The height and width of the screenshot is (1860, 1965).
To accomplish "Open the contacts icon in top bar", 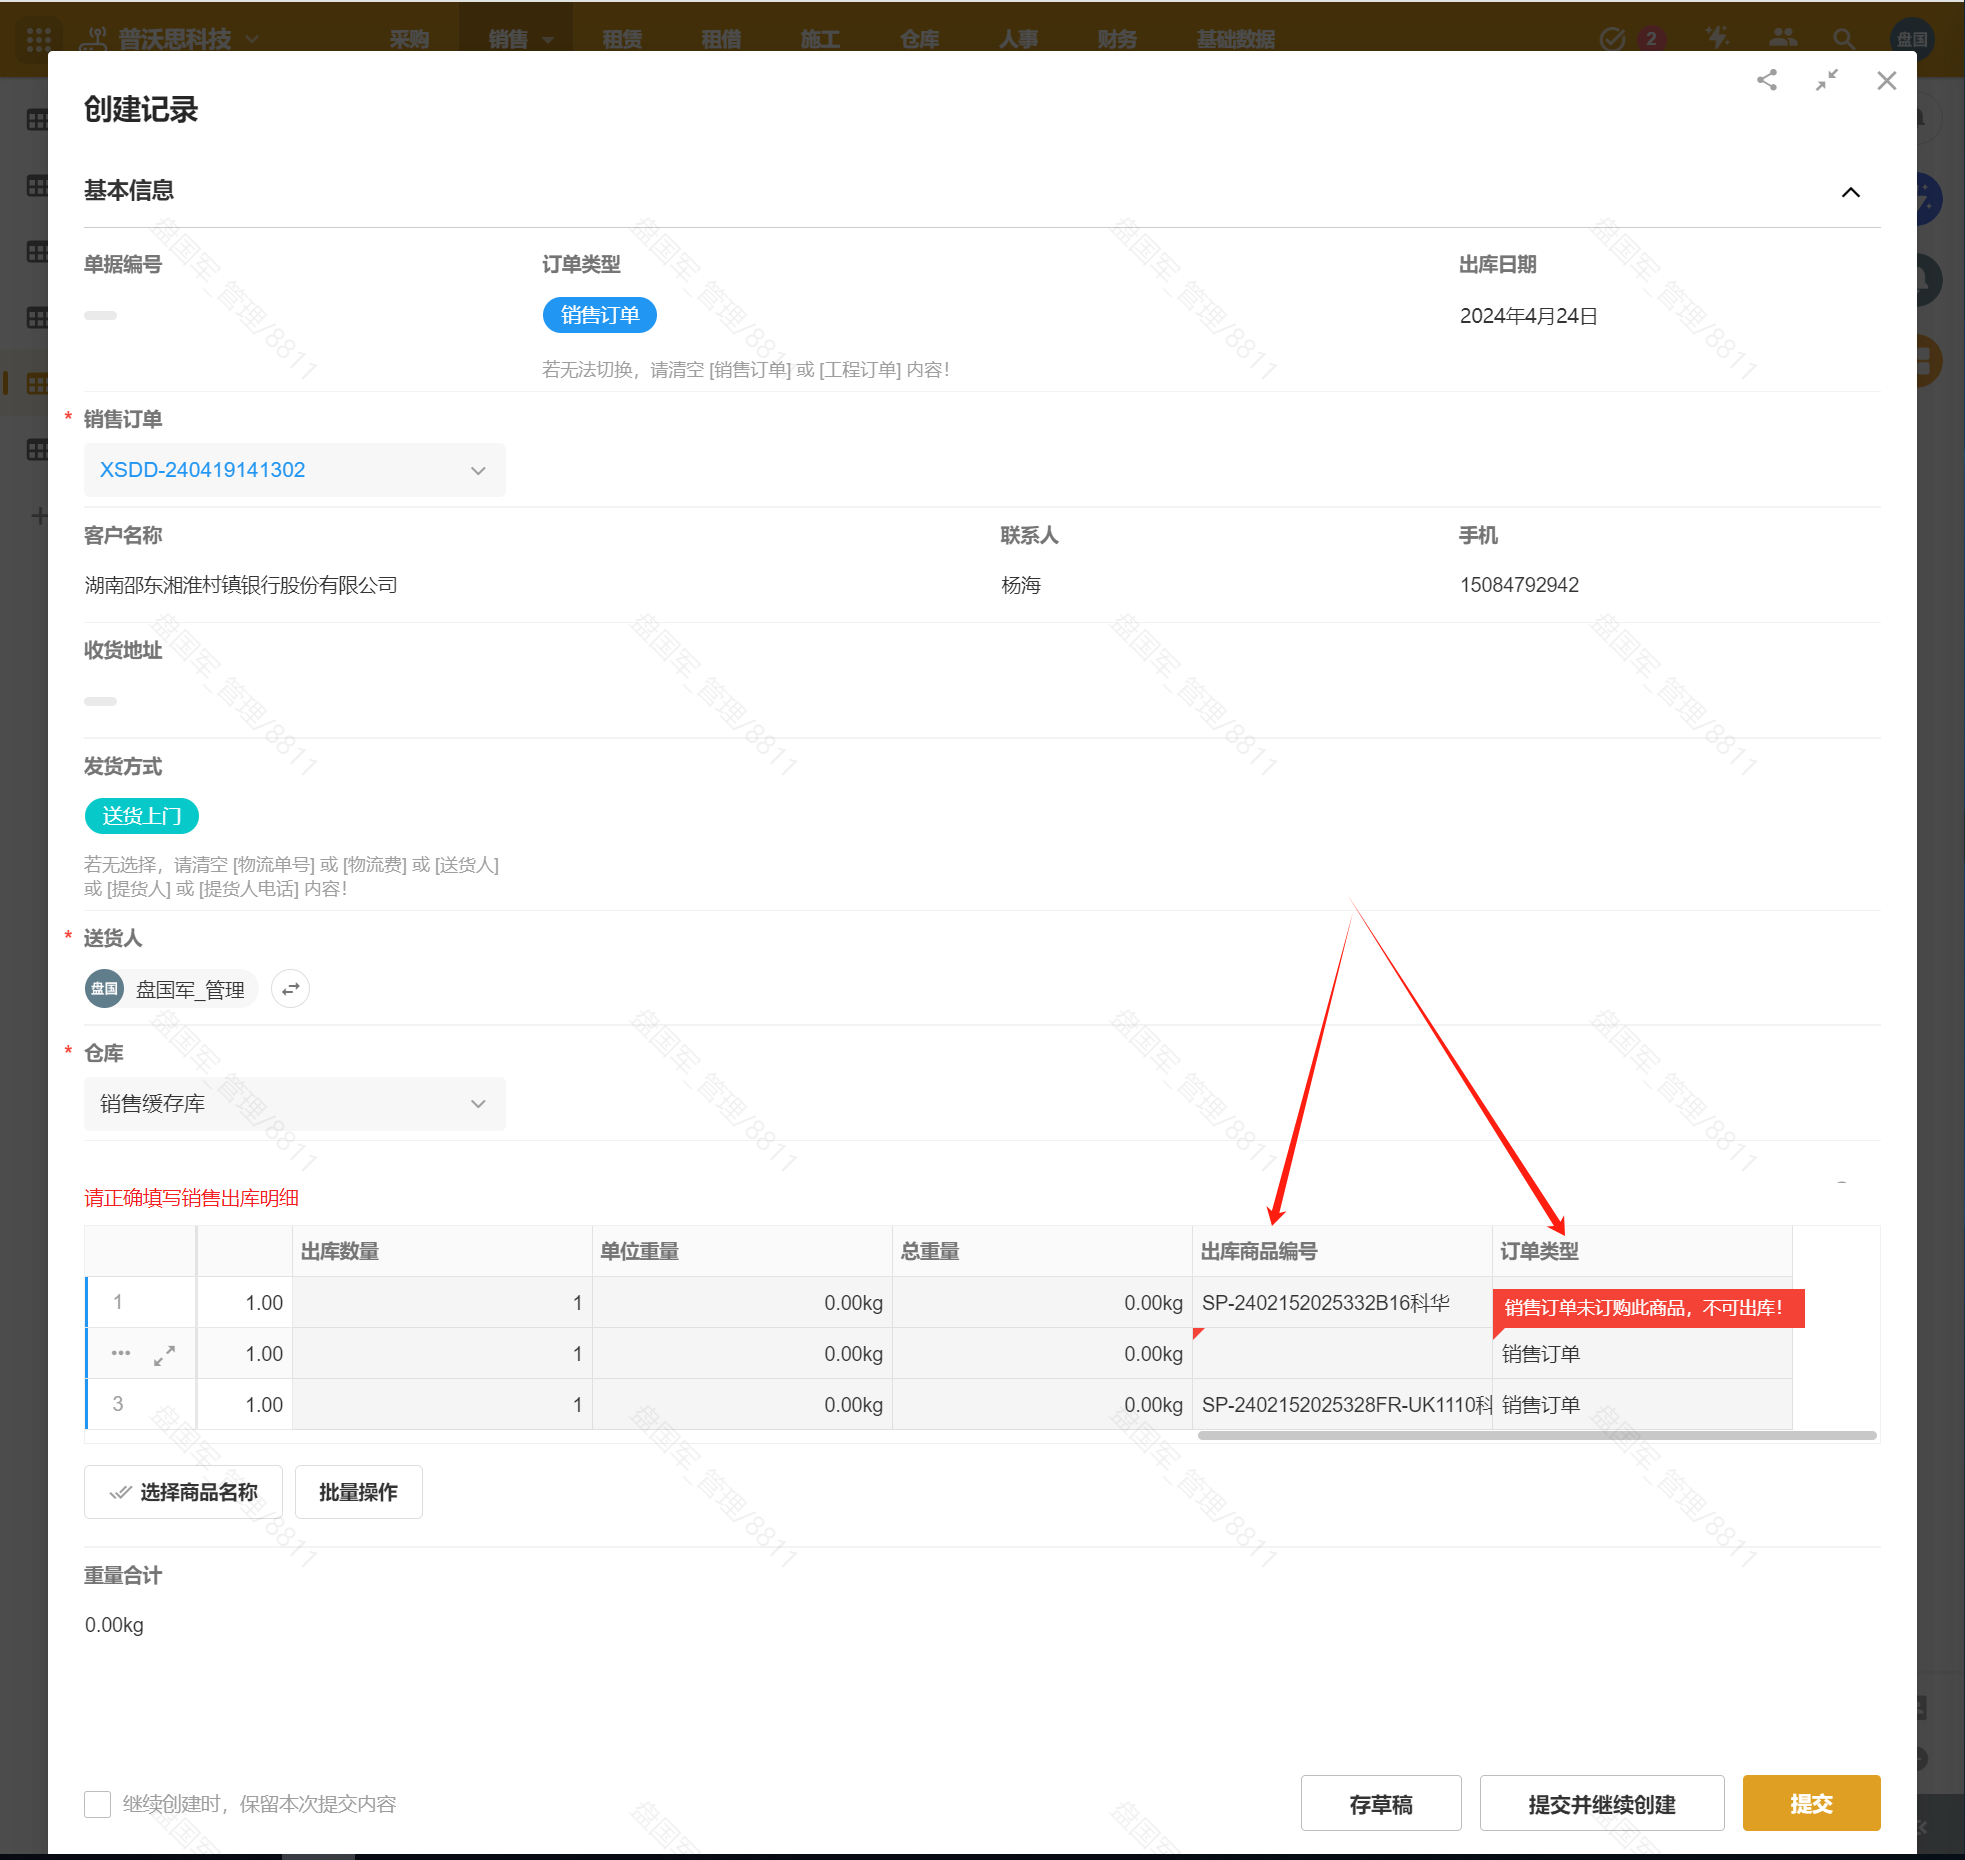I will [1782, 39].
